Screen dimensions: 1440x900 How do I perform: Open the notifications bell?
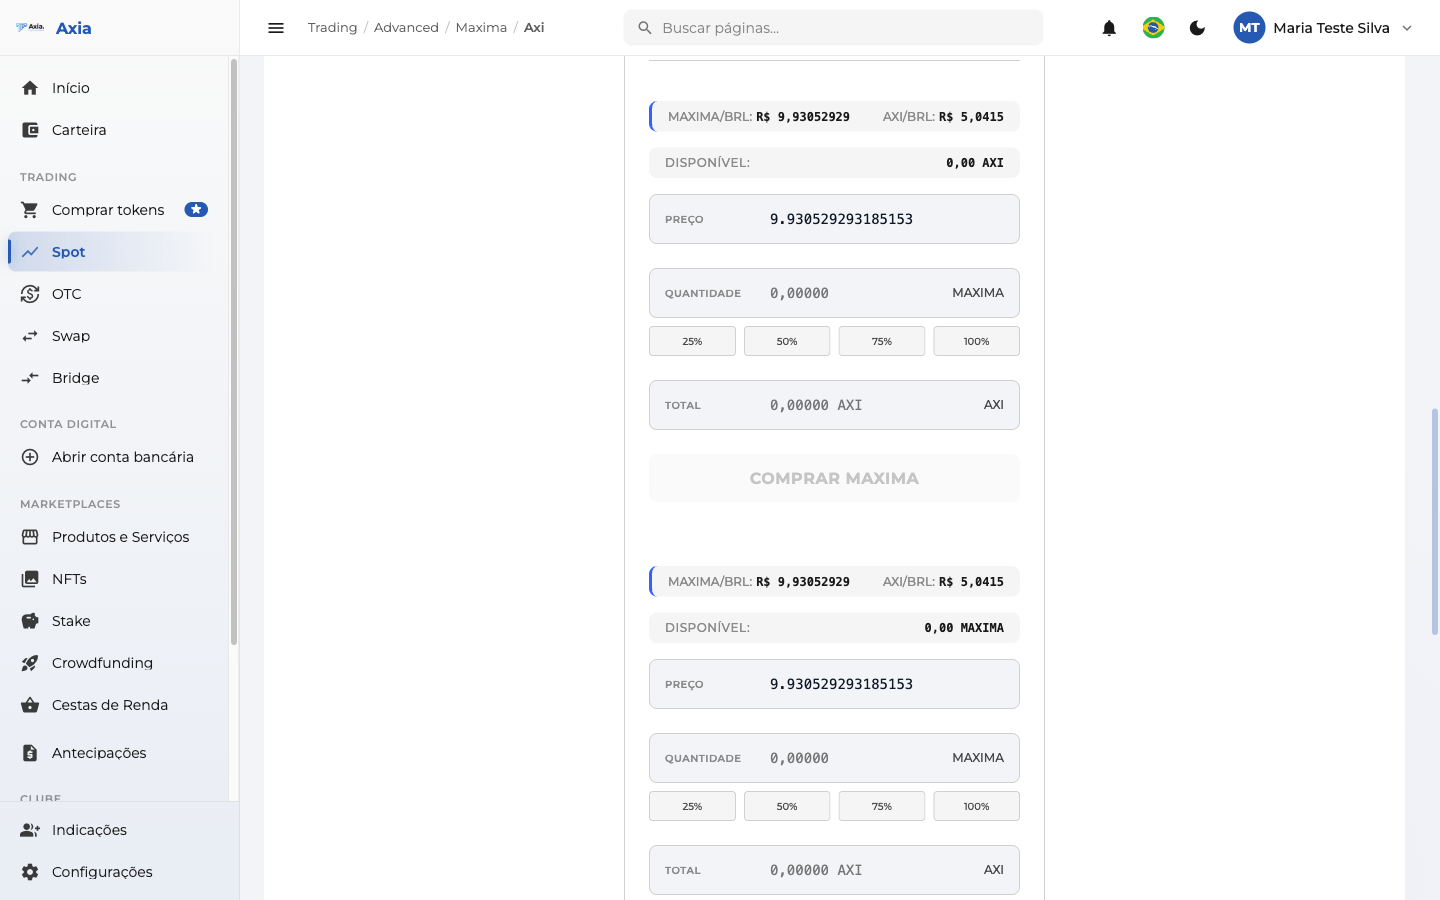click(x=1109, y=28)
